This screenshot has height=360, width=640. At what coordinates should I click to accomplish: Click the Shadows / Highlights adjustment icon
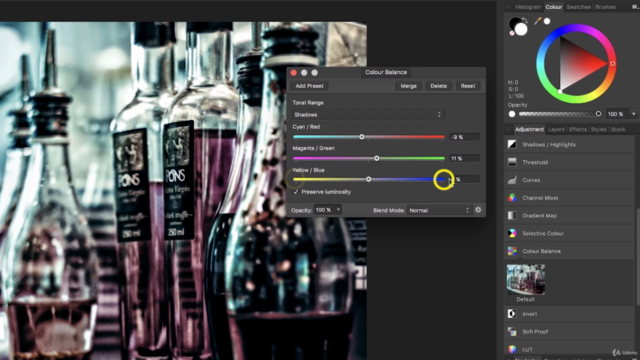tap(512, 144)
